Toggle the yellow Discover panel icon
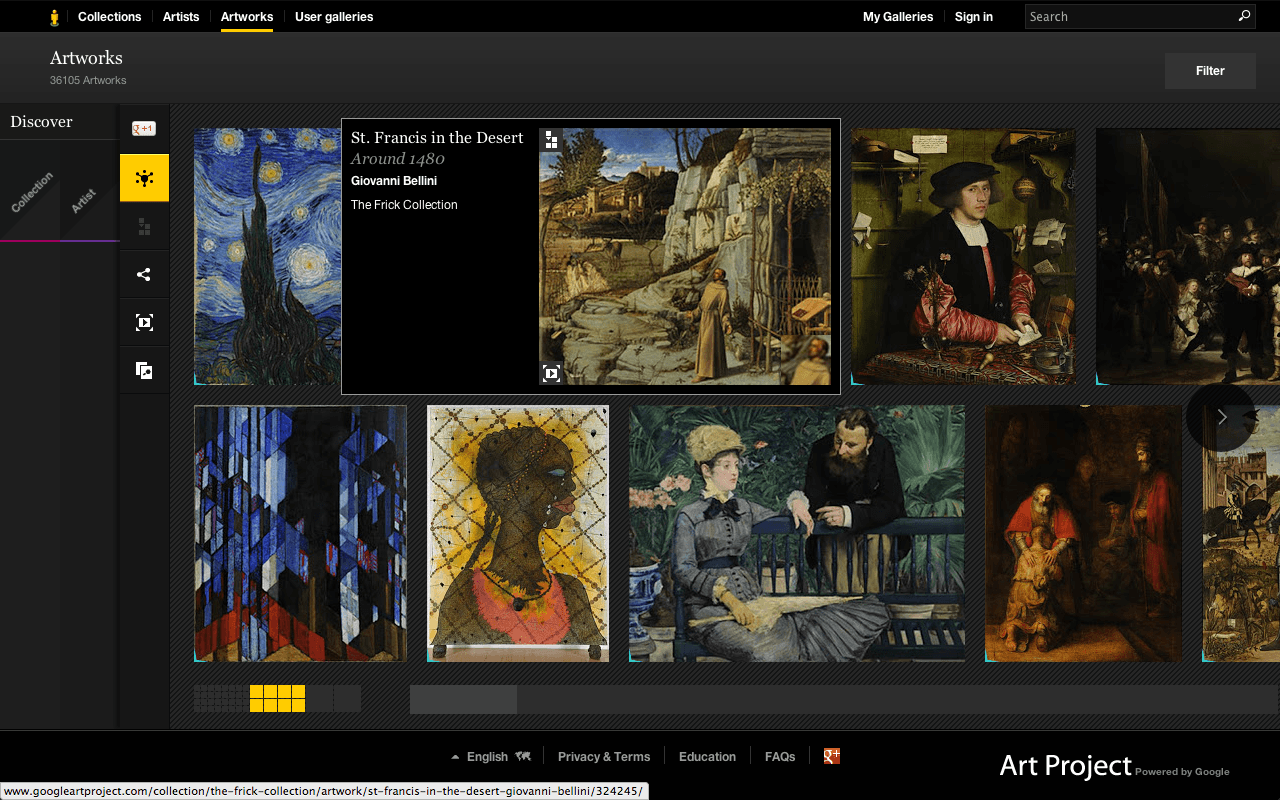The image size is (1280, 800). (144, 178)
